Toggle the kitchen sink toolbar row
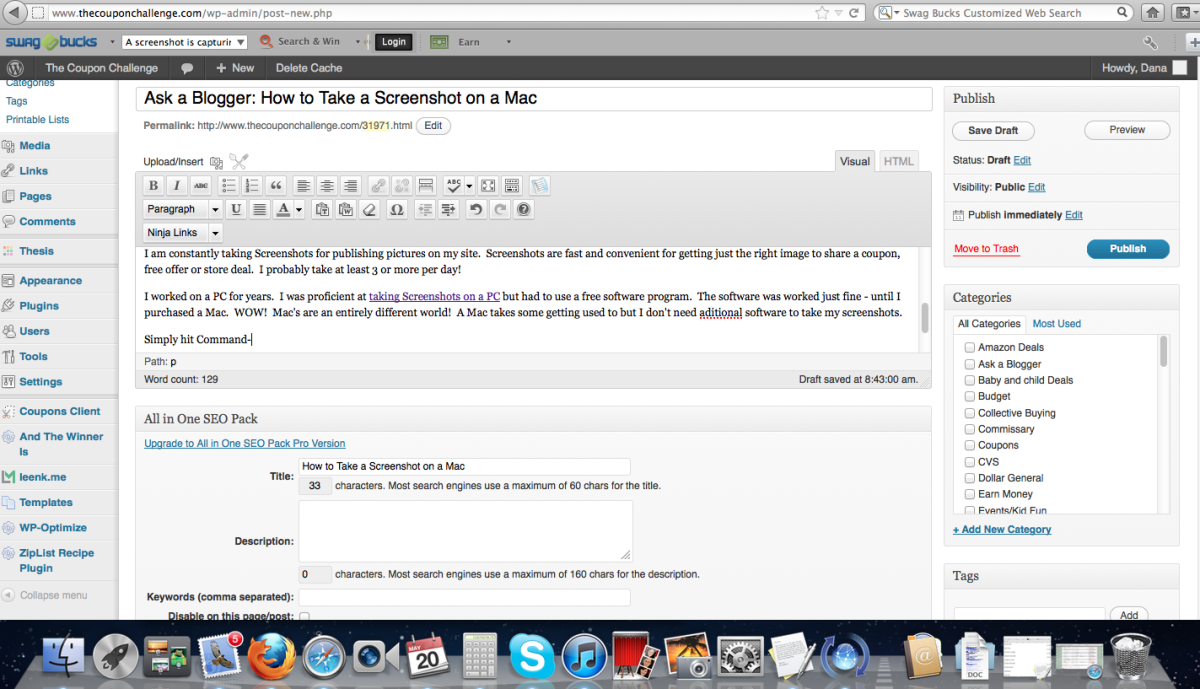The width and height of the screenshot is (1200, 689). [512, 185]
